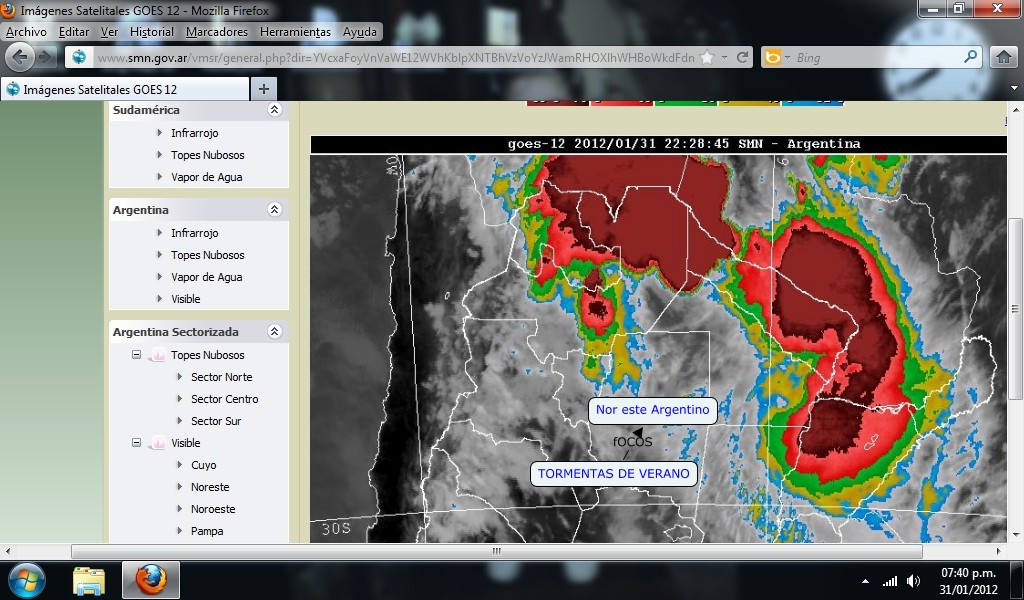This screenshot has height=600, width=1024.
Task: Click the Firefox Back navigation button
Action: tap(21, 57)
